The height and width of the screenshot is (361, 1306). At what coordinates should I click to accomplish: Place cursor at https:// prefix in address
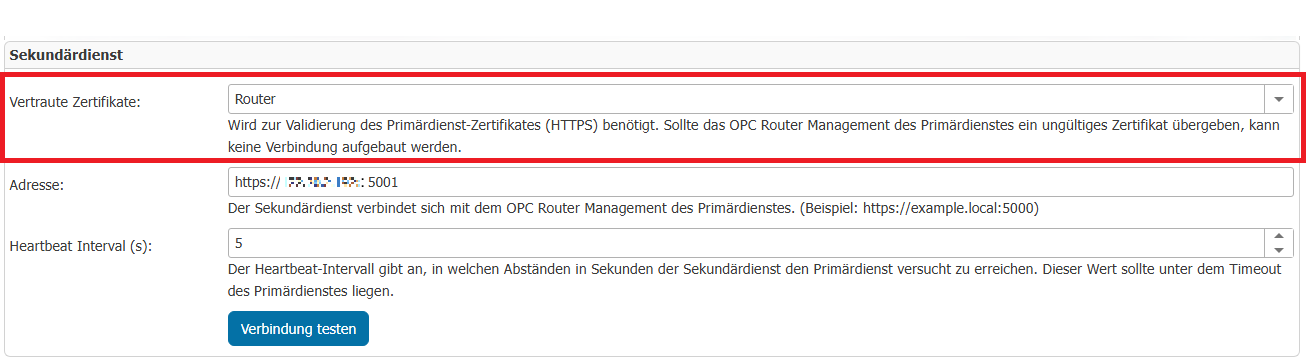[x=256, y=183]
